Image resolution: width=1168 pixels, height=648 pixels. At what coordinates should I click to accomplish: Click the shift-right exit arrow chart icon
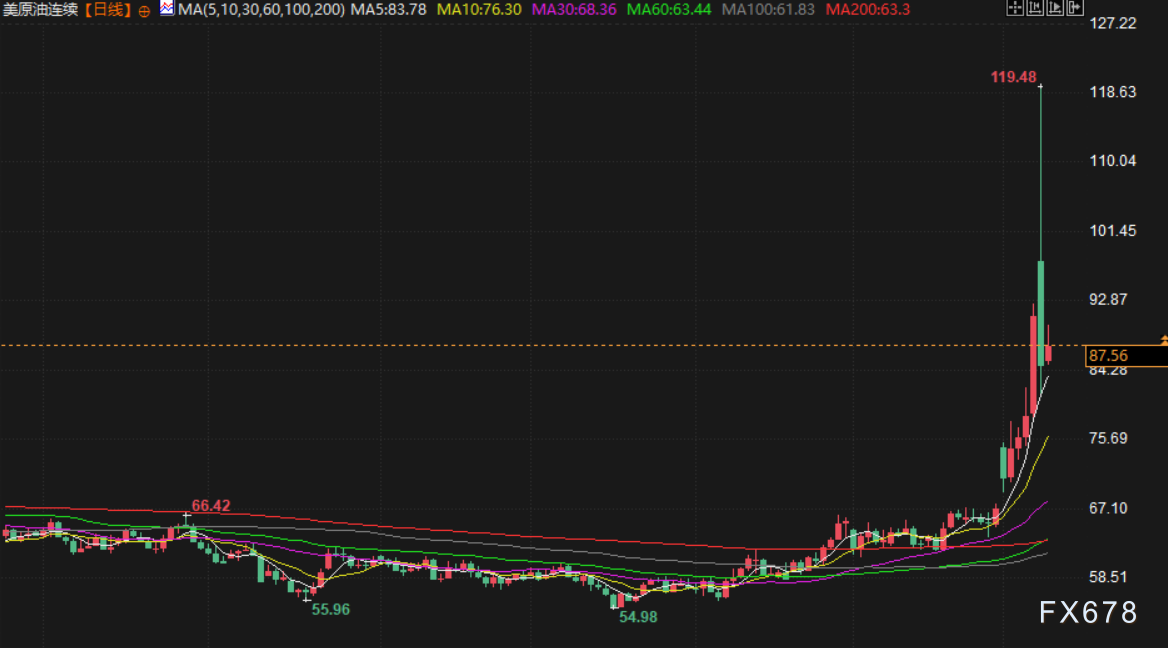point(1075,8)
